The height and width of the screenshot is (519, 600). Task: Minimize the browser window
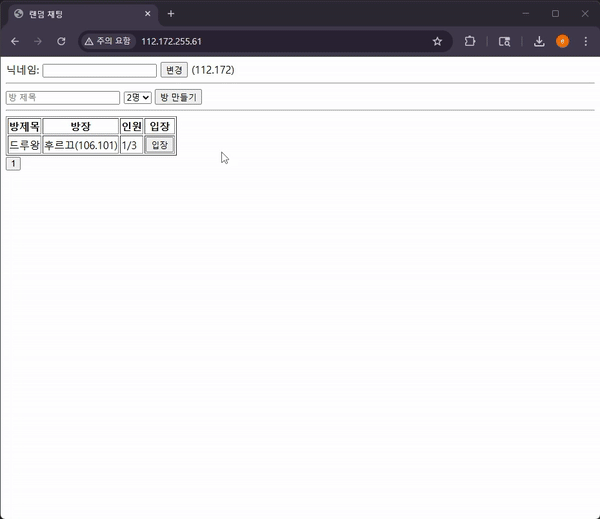coord(526,14)
